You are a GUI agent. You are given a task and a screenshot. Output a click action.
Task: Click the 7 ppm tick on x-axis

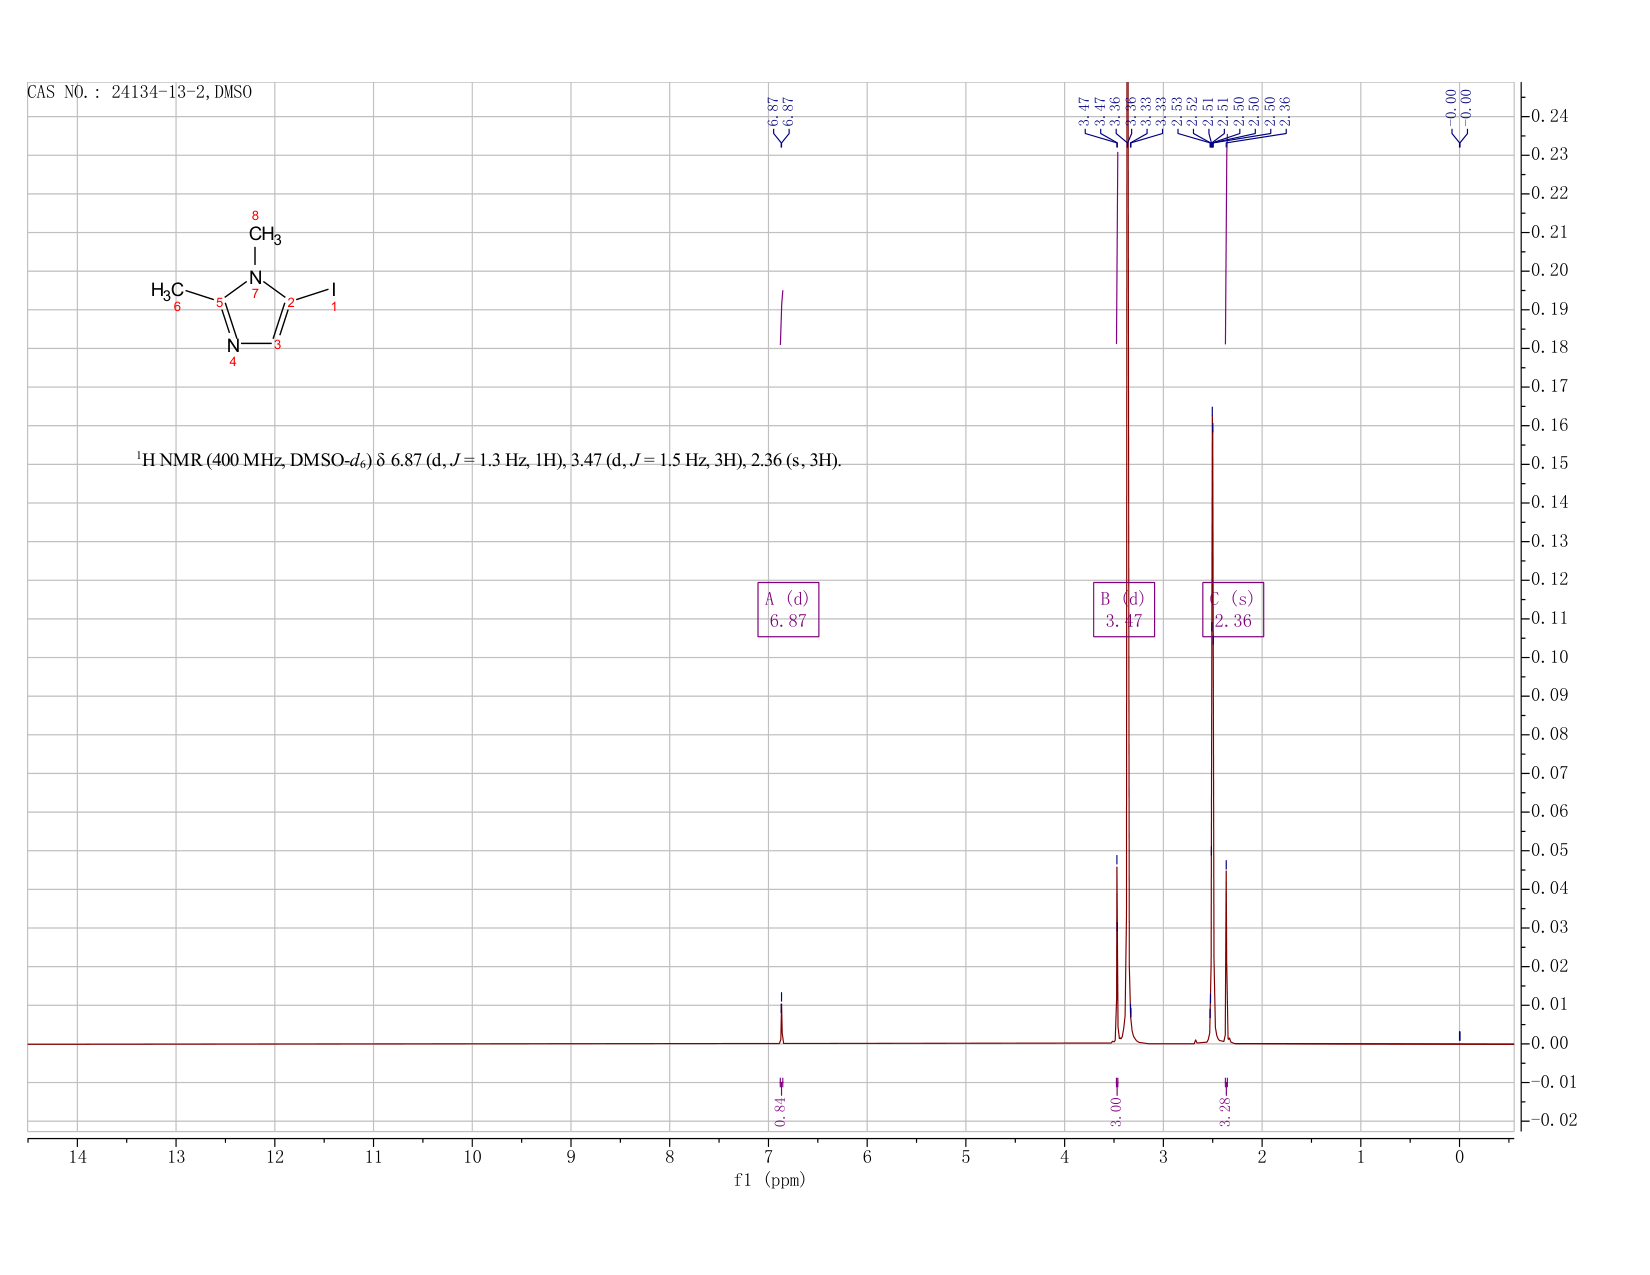pos(768,1157)
